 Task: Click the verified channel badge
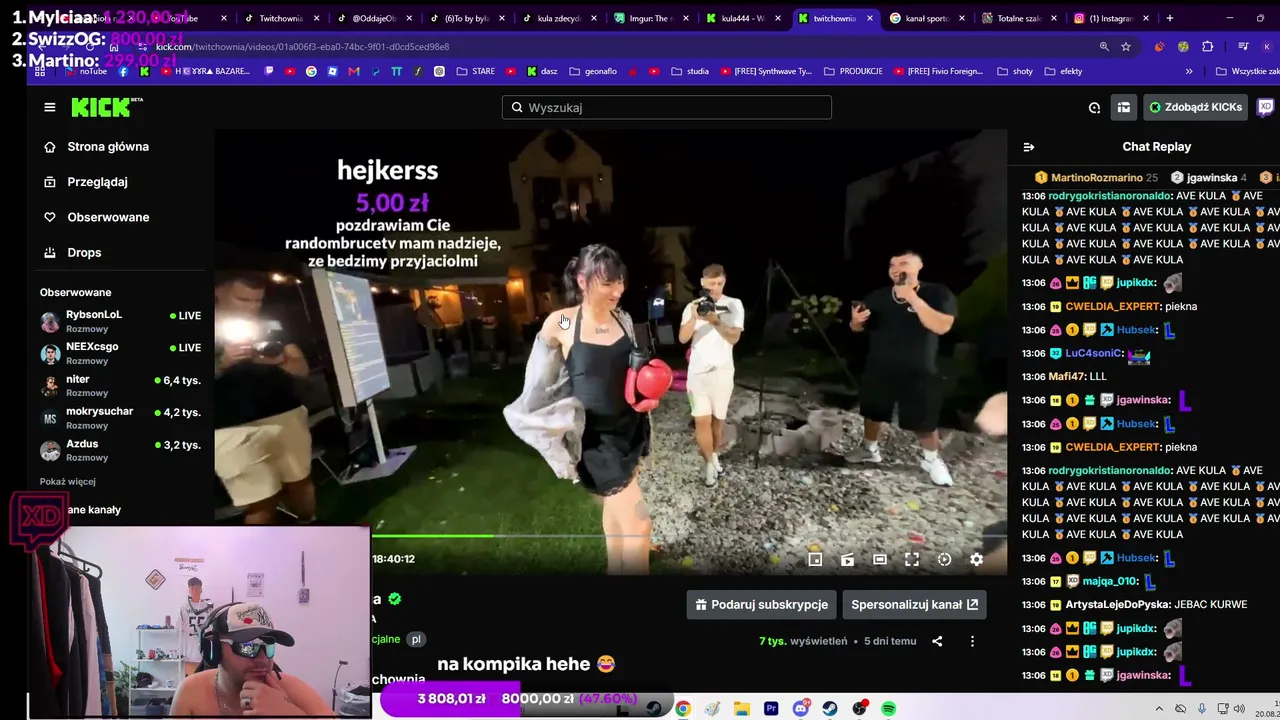click(x=395, y=599)
